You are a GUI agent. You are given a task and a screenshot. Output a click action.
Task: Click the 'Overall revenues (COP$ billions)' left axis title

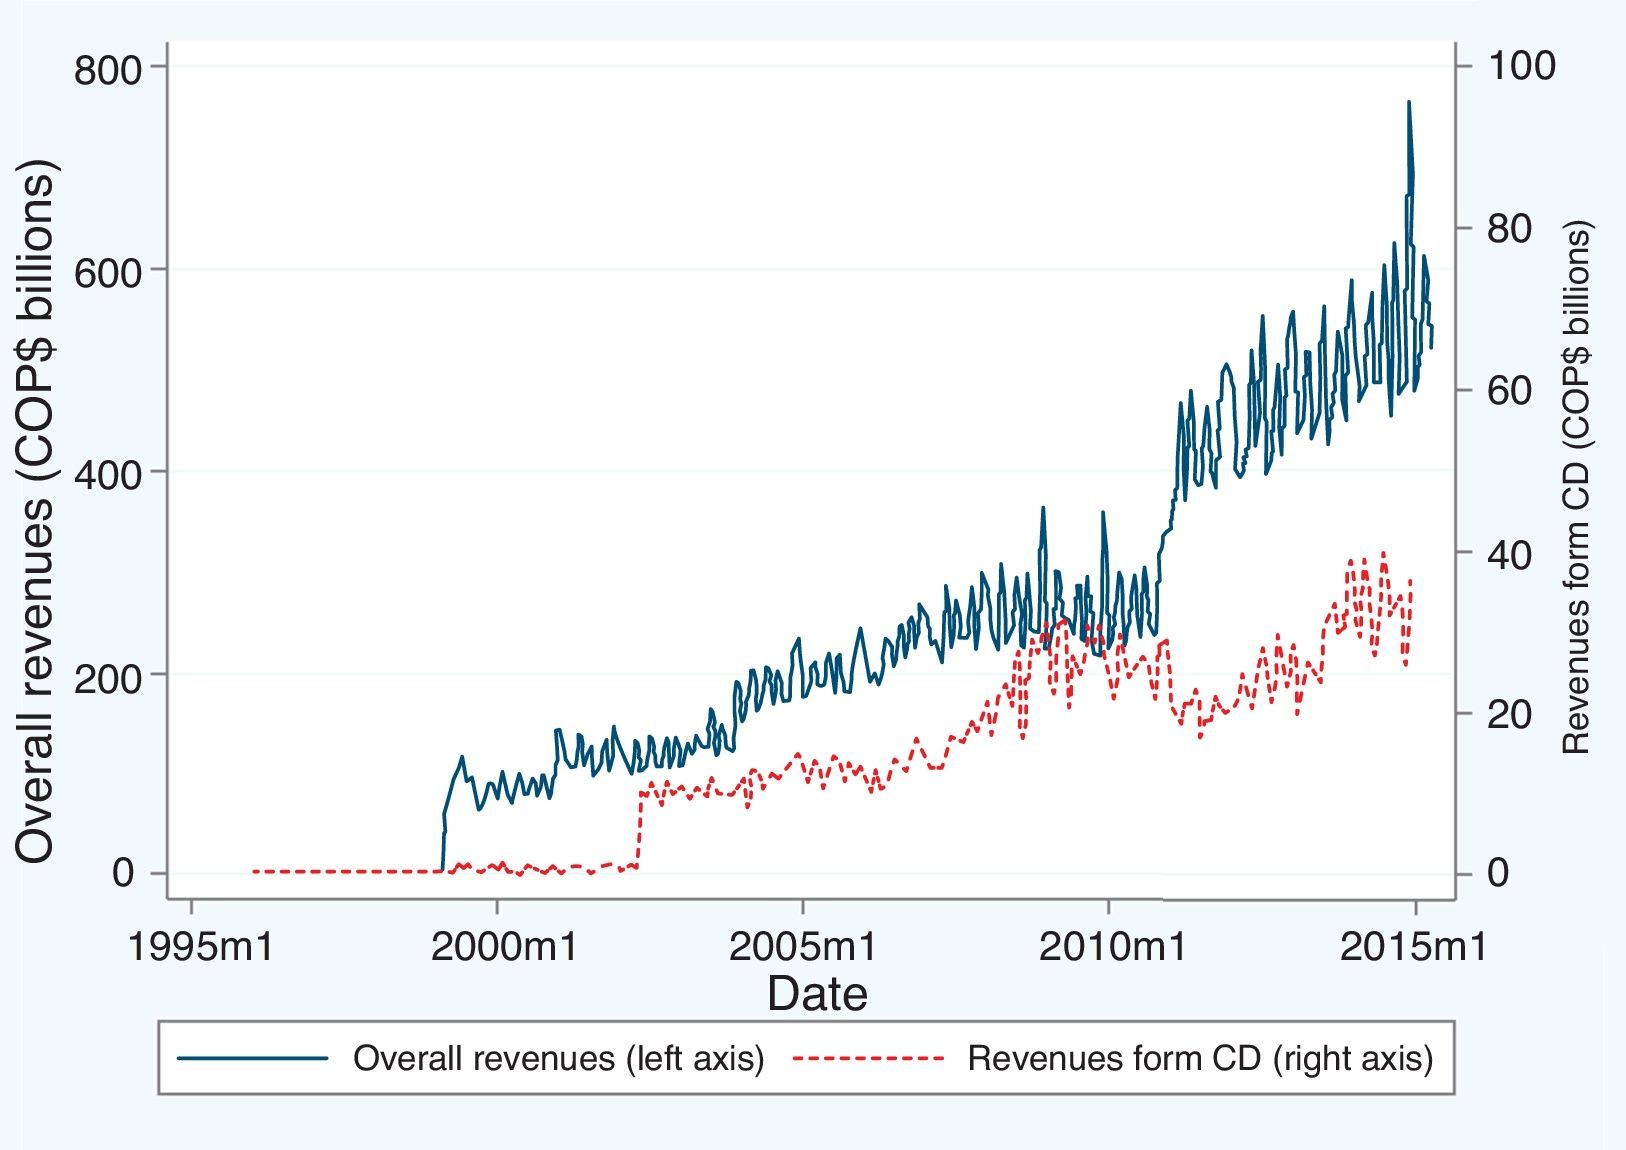35,510
